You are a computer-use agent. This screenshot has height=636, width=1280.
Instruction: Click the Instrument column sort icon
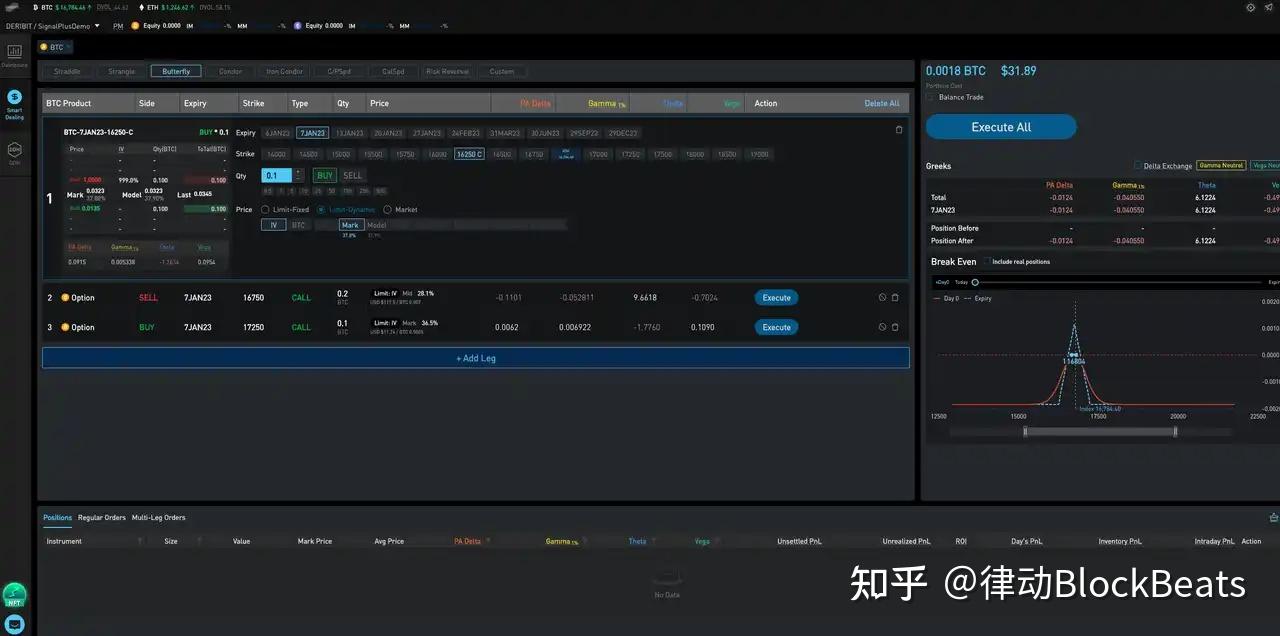point(140,541)
